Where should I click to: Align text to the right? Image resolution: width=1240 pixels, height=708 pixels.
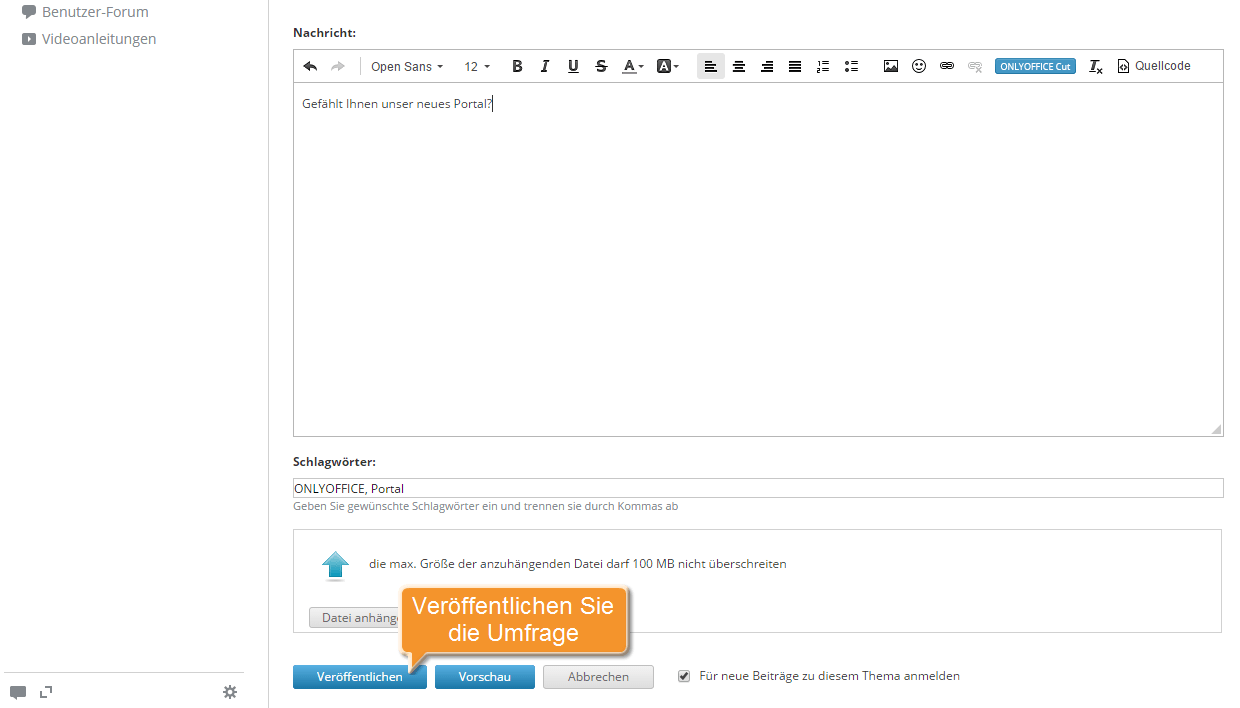(767, 67)
